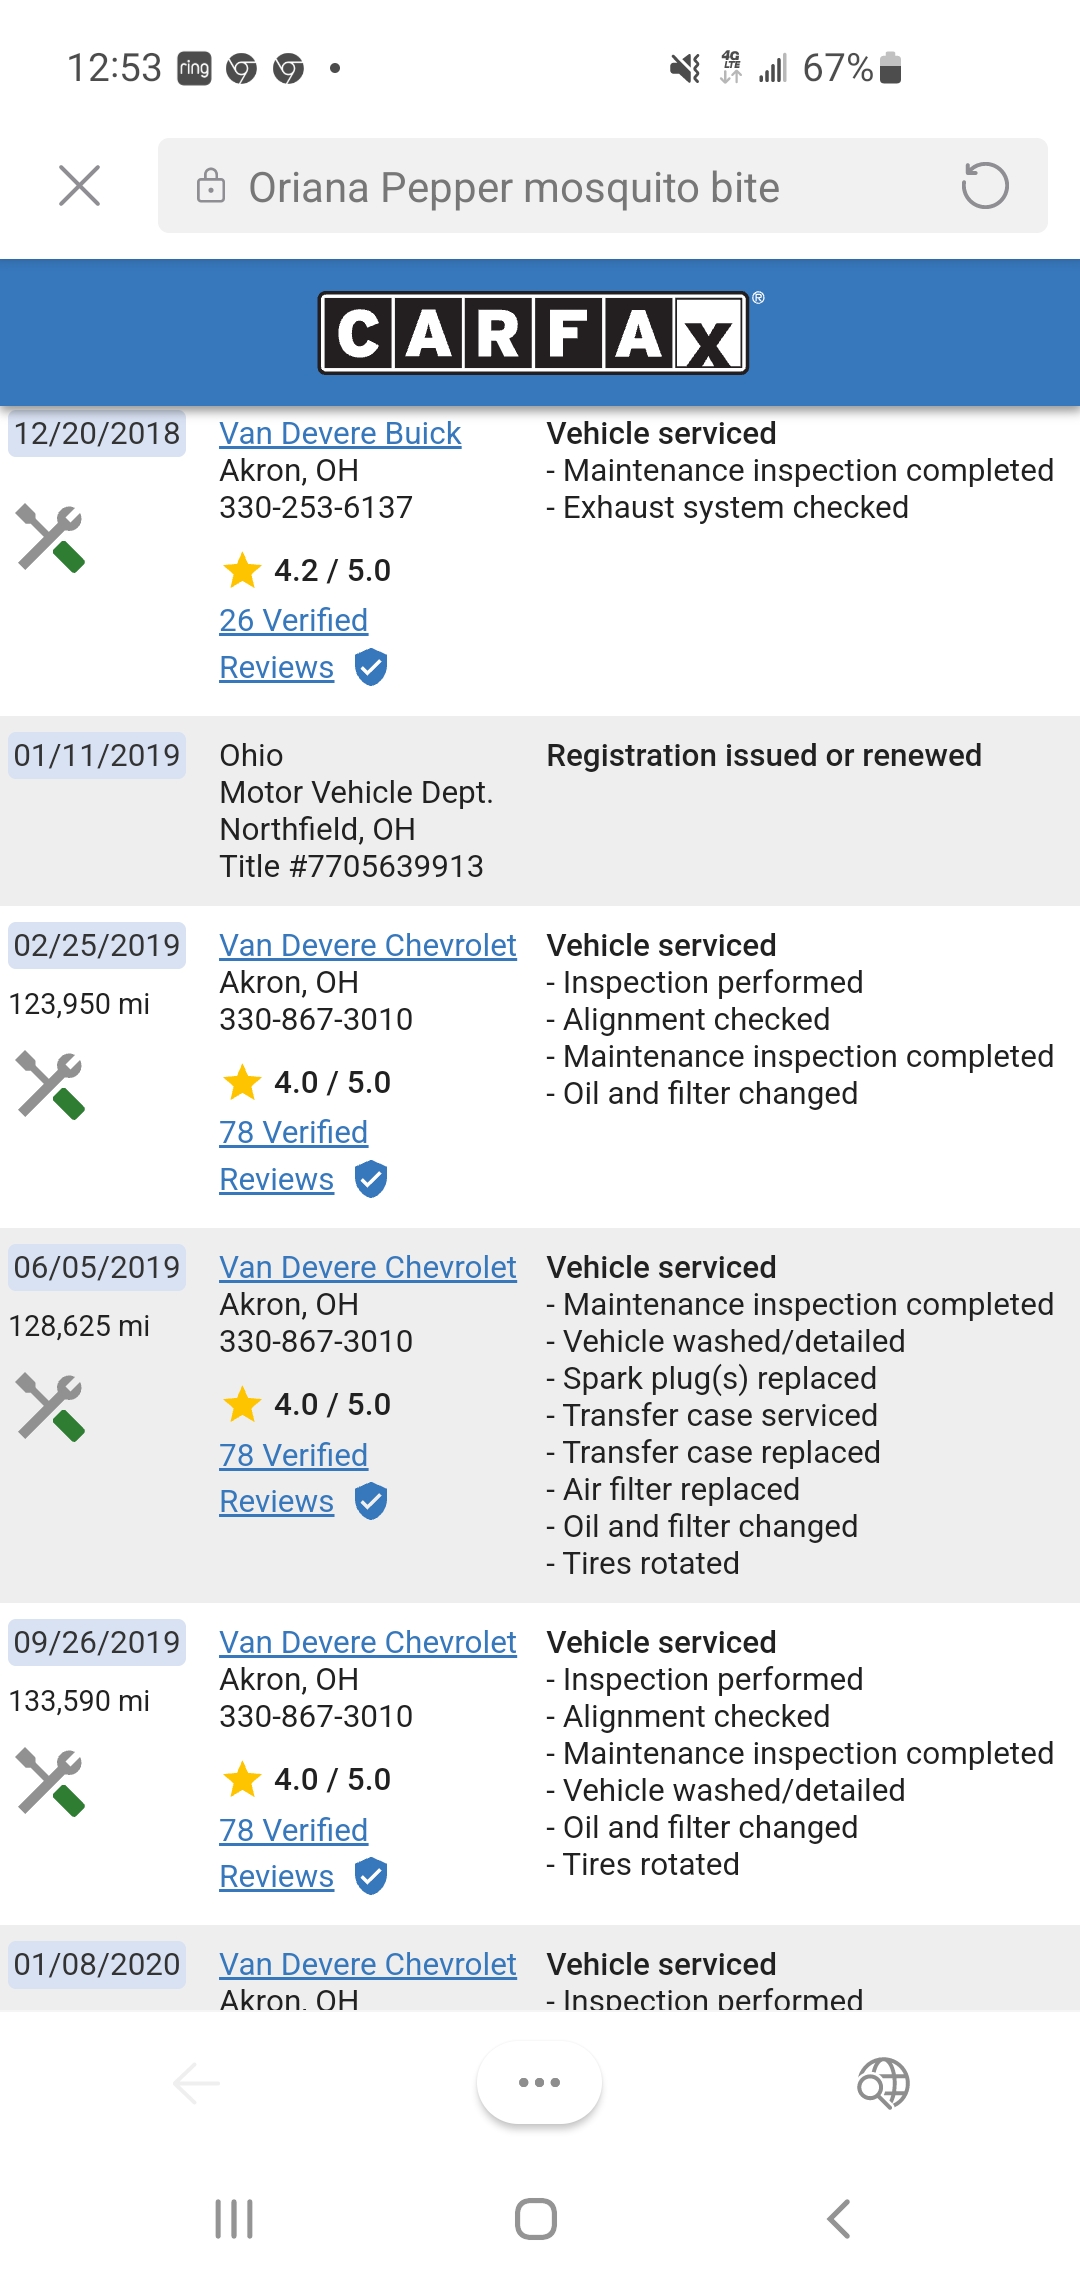Tap the Van Devere Chevrolet link dated 01/08/2020
This screenshot has width=1080, height=2280.
pyautogui.click(x=367, y=1964)
